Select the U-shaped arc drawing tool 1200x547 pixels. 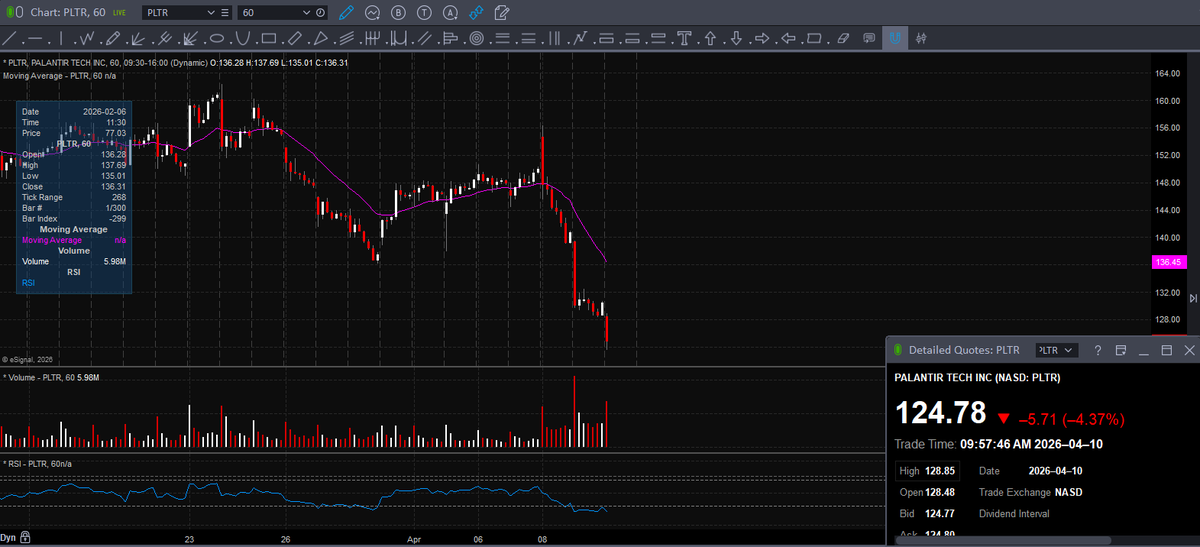tap(242, 38)
